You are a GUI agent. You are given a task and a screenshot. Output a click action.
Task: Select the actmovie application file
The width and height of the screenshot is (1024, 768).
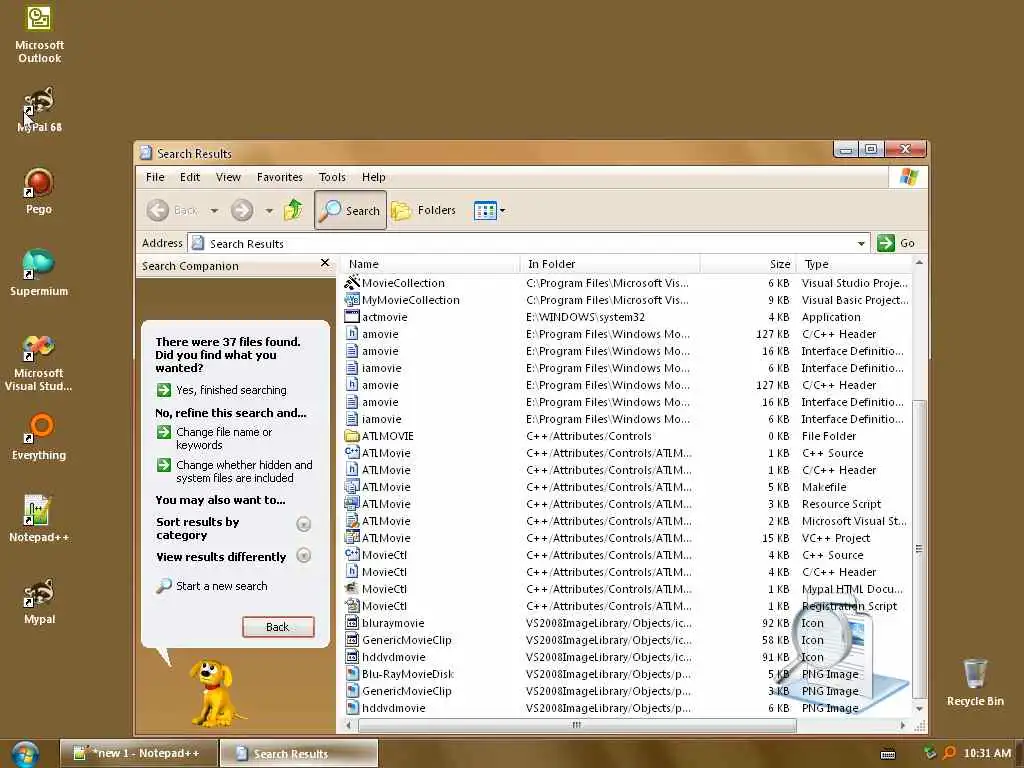pyautogui.click(x=384, y=317)
